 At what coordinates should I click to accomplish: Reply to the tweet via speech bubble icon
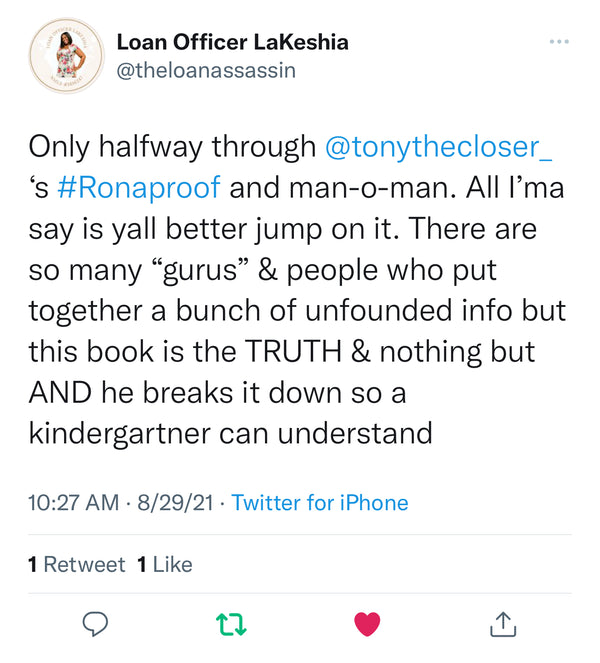pyautogui.click(x=95, y=625)
